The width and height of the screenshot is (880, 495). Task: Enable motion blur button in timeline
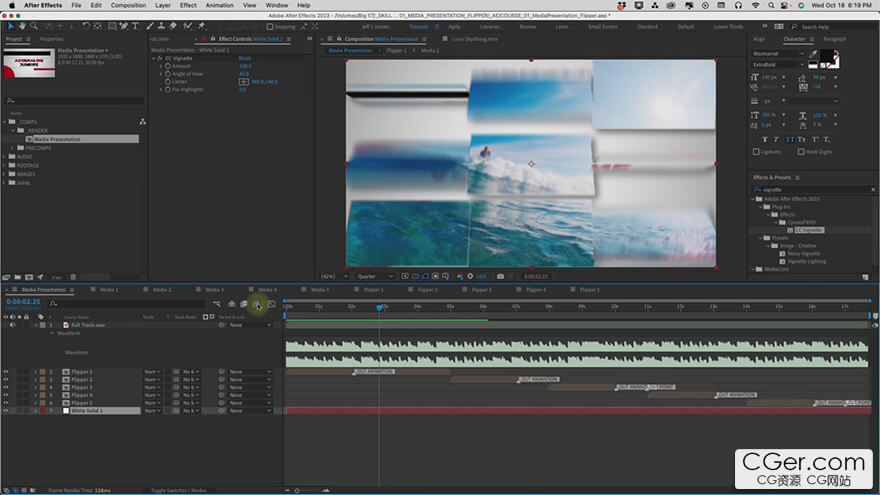click(256, 304)
